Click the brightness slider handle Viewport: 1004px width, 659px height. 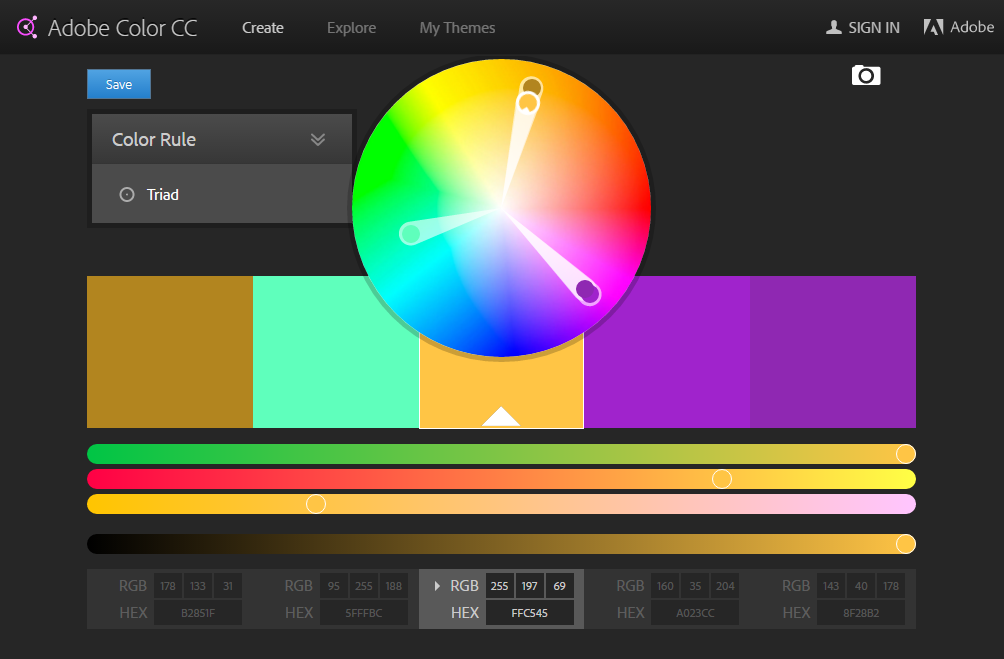[905, 544]
